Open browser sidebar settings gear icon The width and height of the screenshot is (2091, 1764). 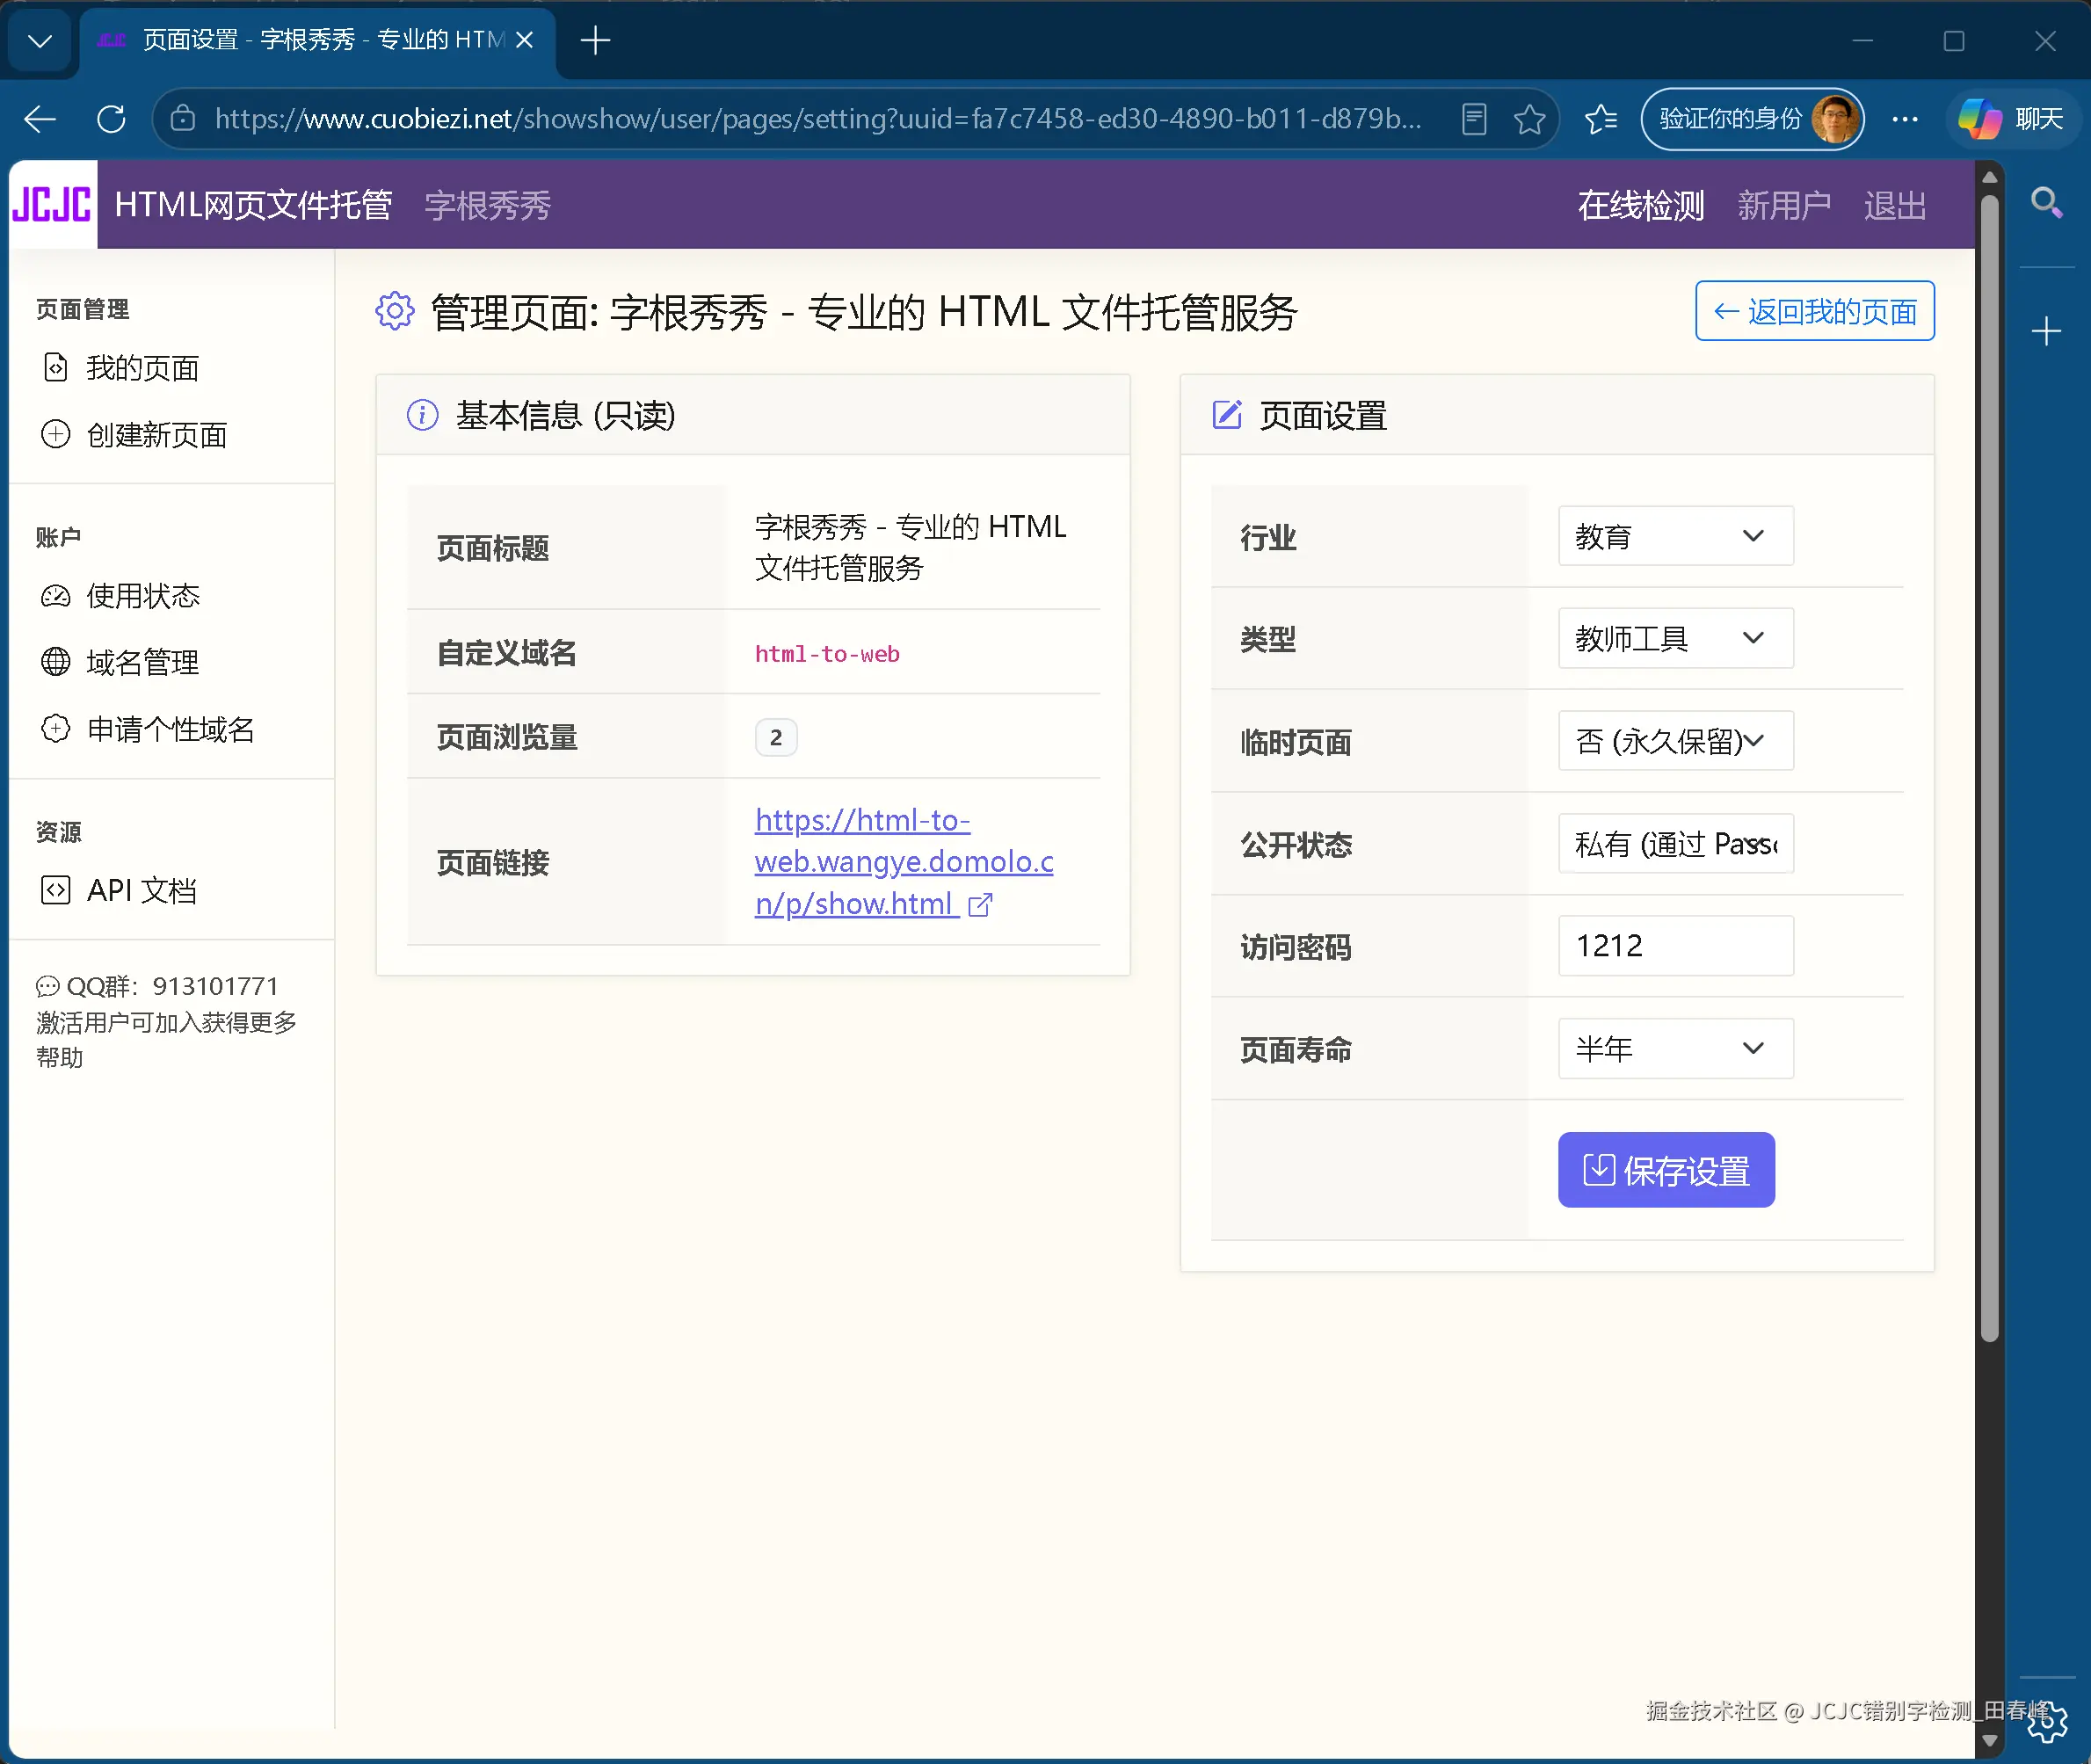coord(2047,1722)
